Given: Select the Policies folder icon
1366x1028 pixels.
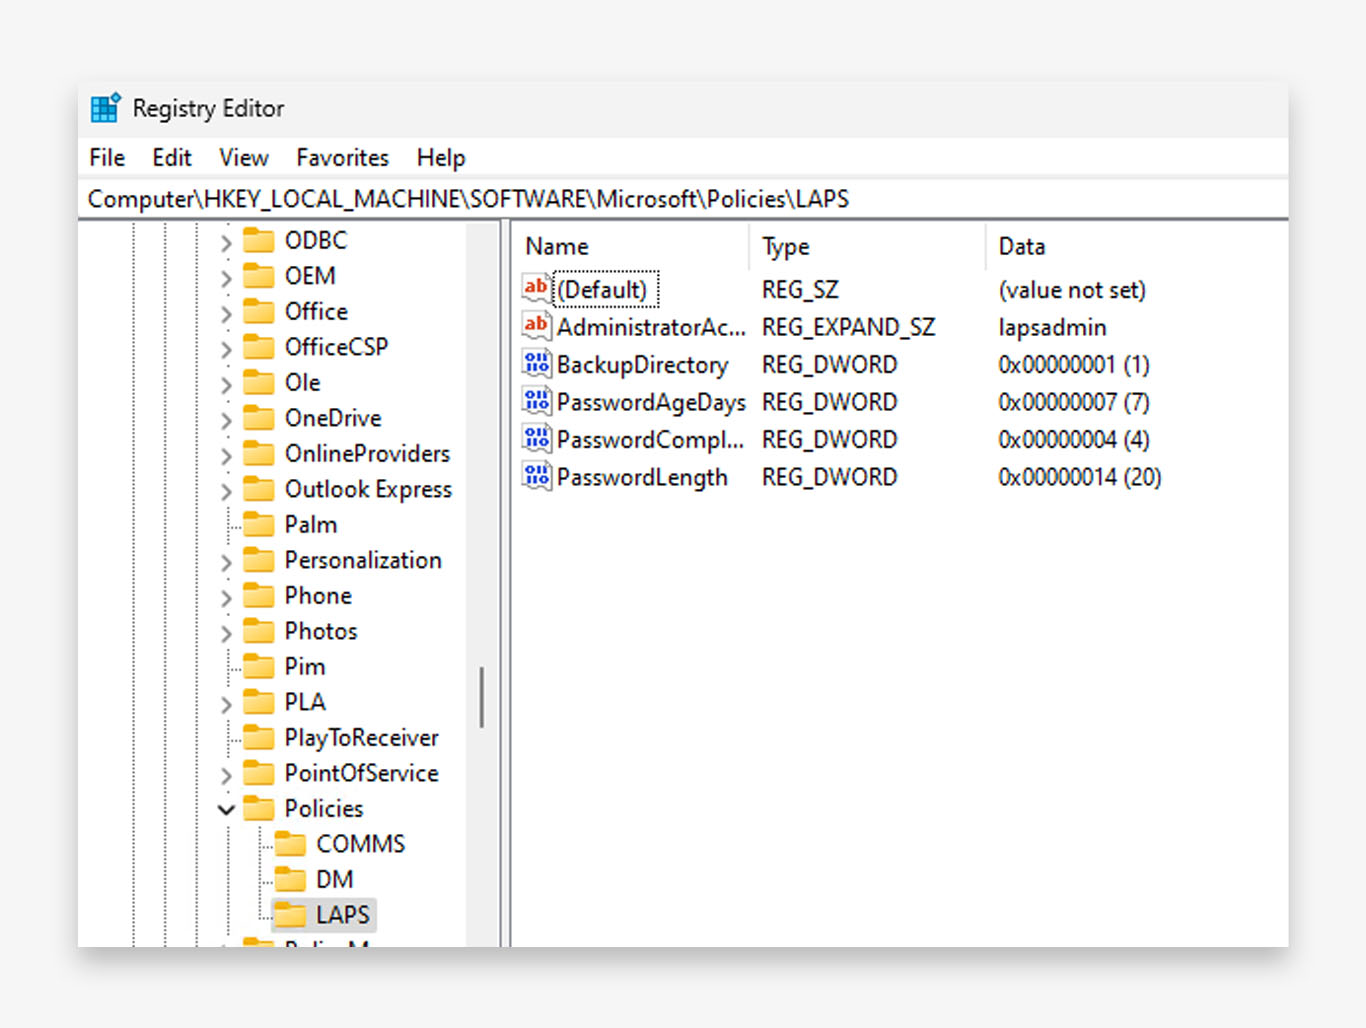Looking at the screenshot, I should 259,808.
